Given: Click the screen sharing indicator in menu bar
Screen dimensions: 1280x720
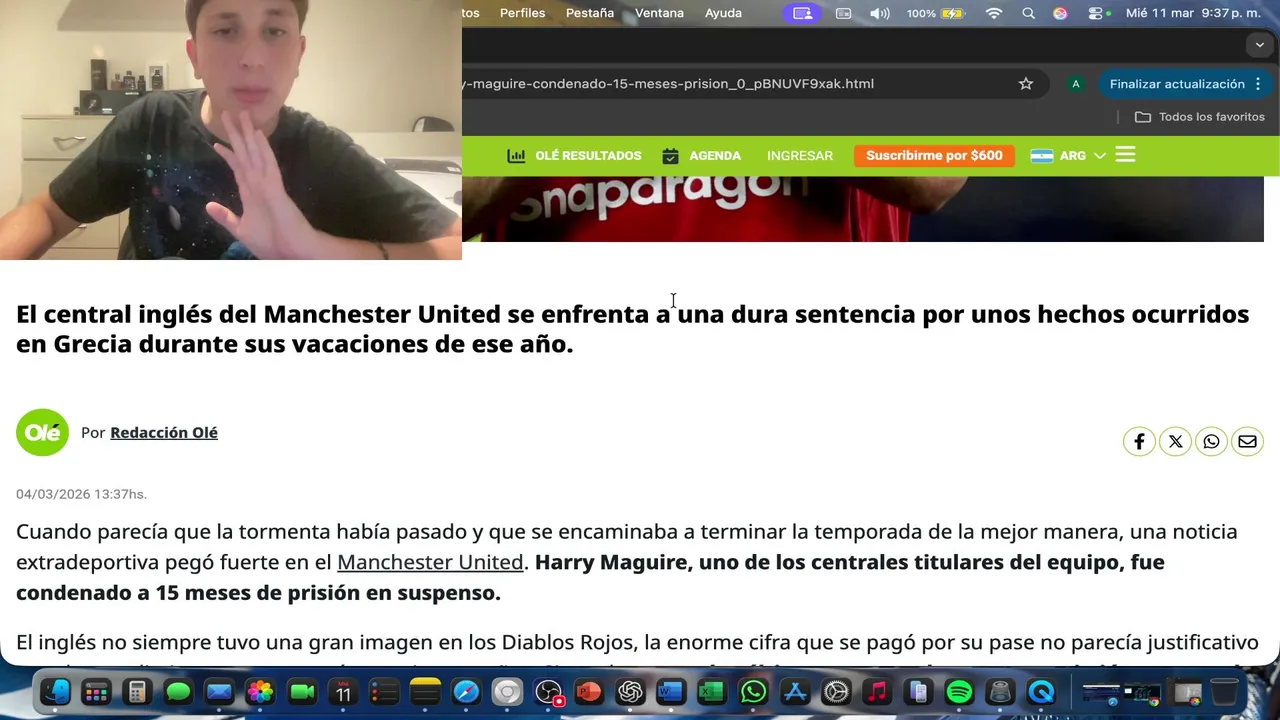Looking at the screenshot, I should [x=802, y=13].
